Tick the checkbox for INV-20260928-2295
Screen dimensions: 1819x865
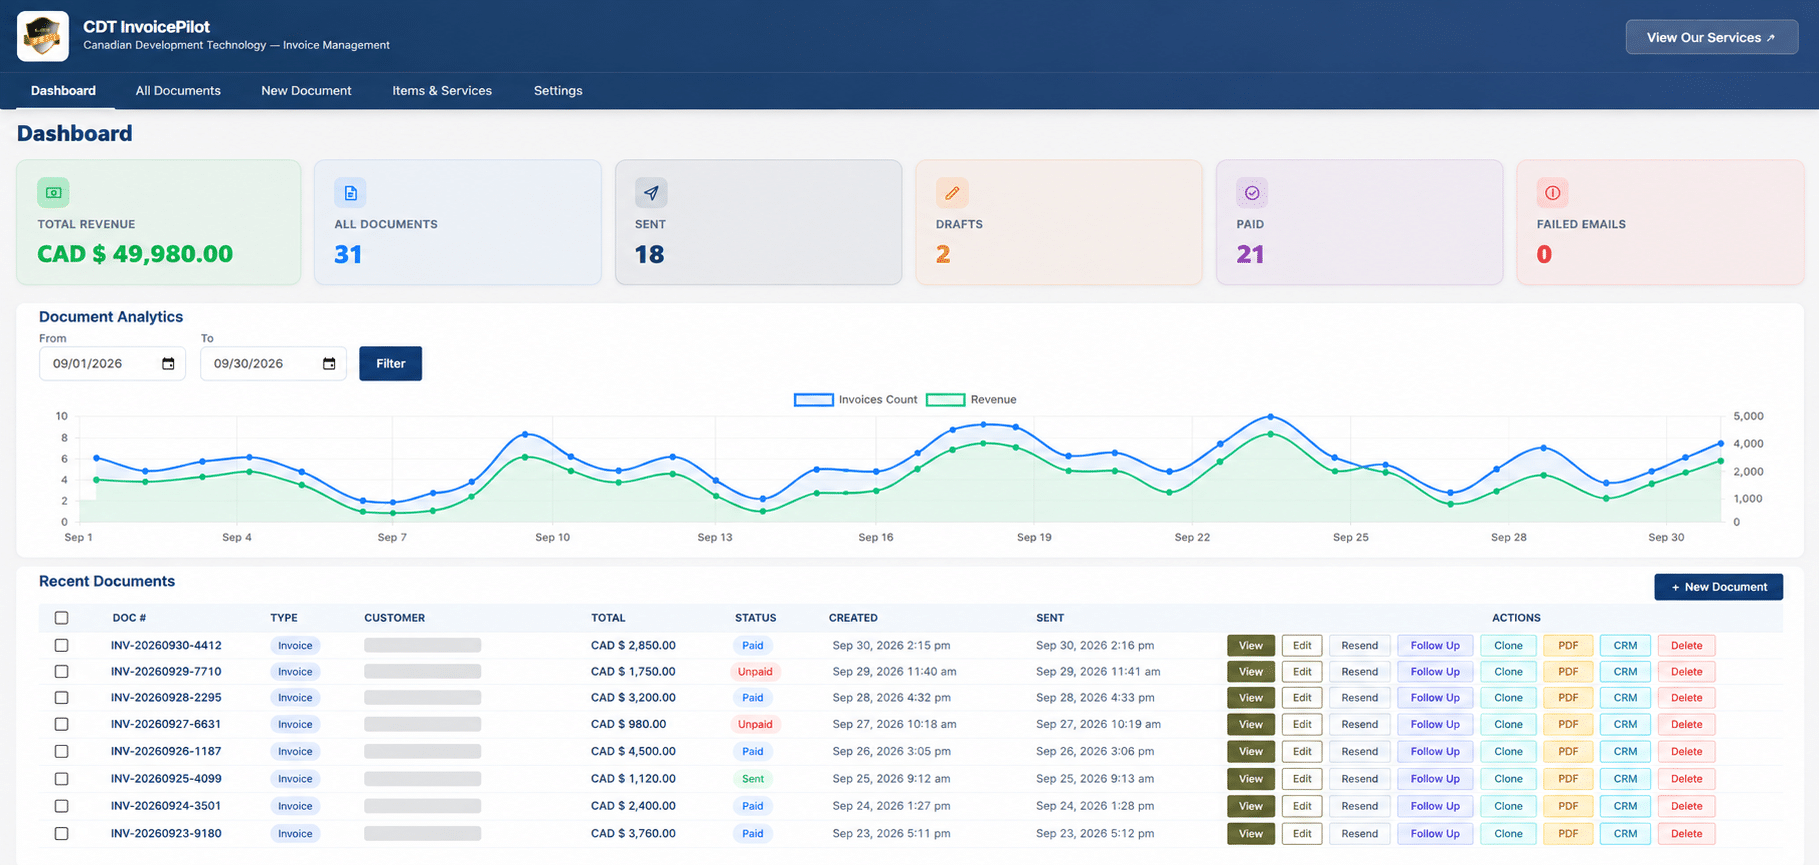[x=62, y=698]
